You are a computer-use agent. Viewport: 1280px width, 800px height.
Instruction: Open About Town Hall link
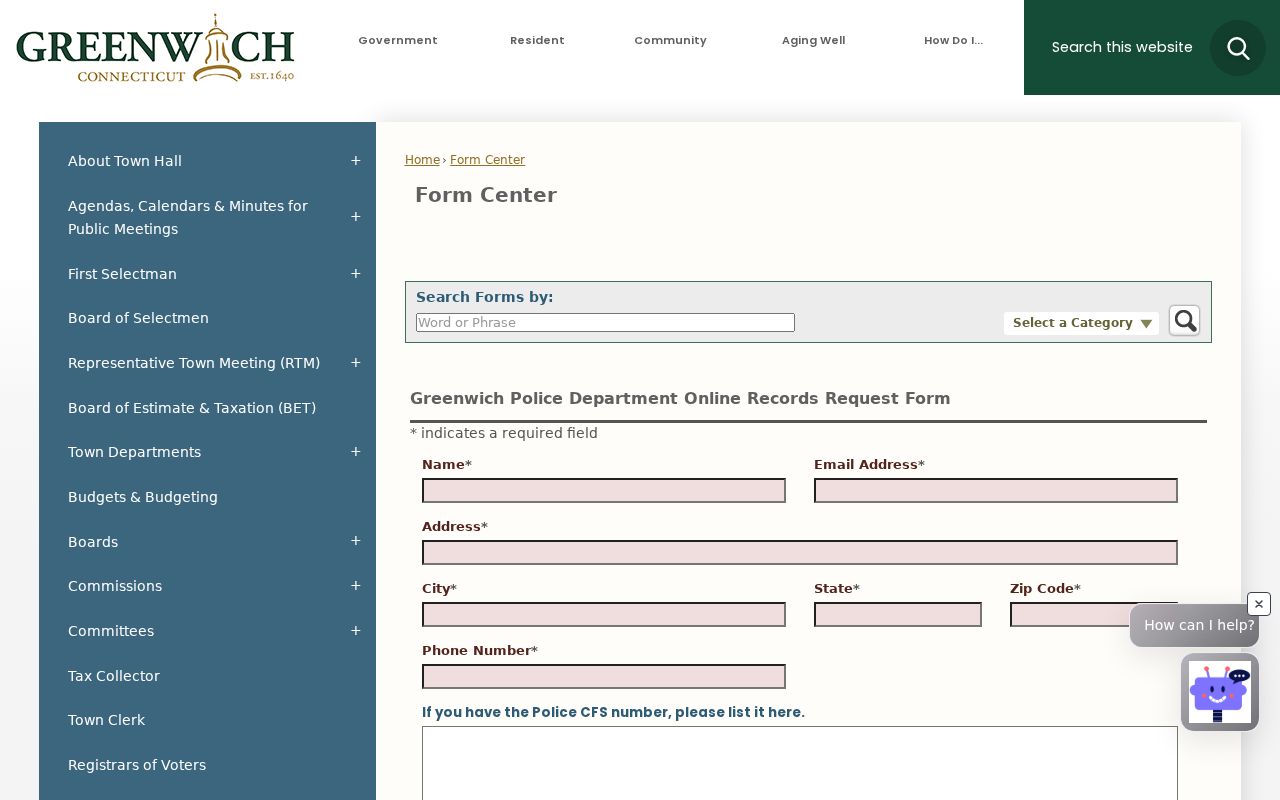(125, 161)
